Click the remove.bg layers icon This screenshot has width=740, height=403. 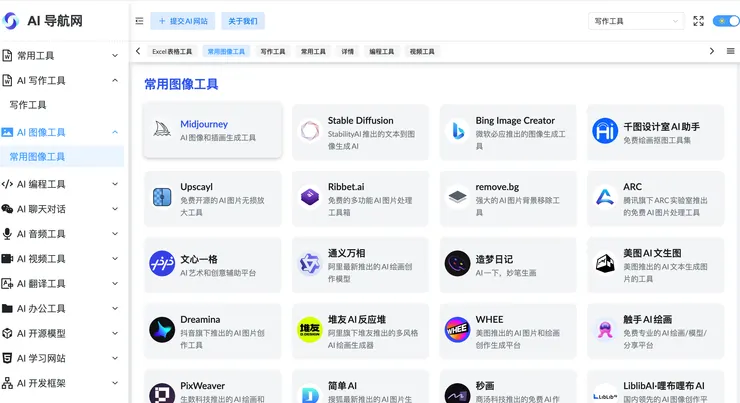pos(457,197)
